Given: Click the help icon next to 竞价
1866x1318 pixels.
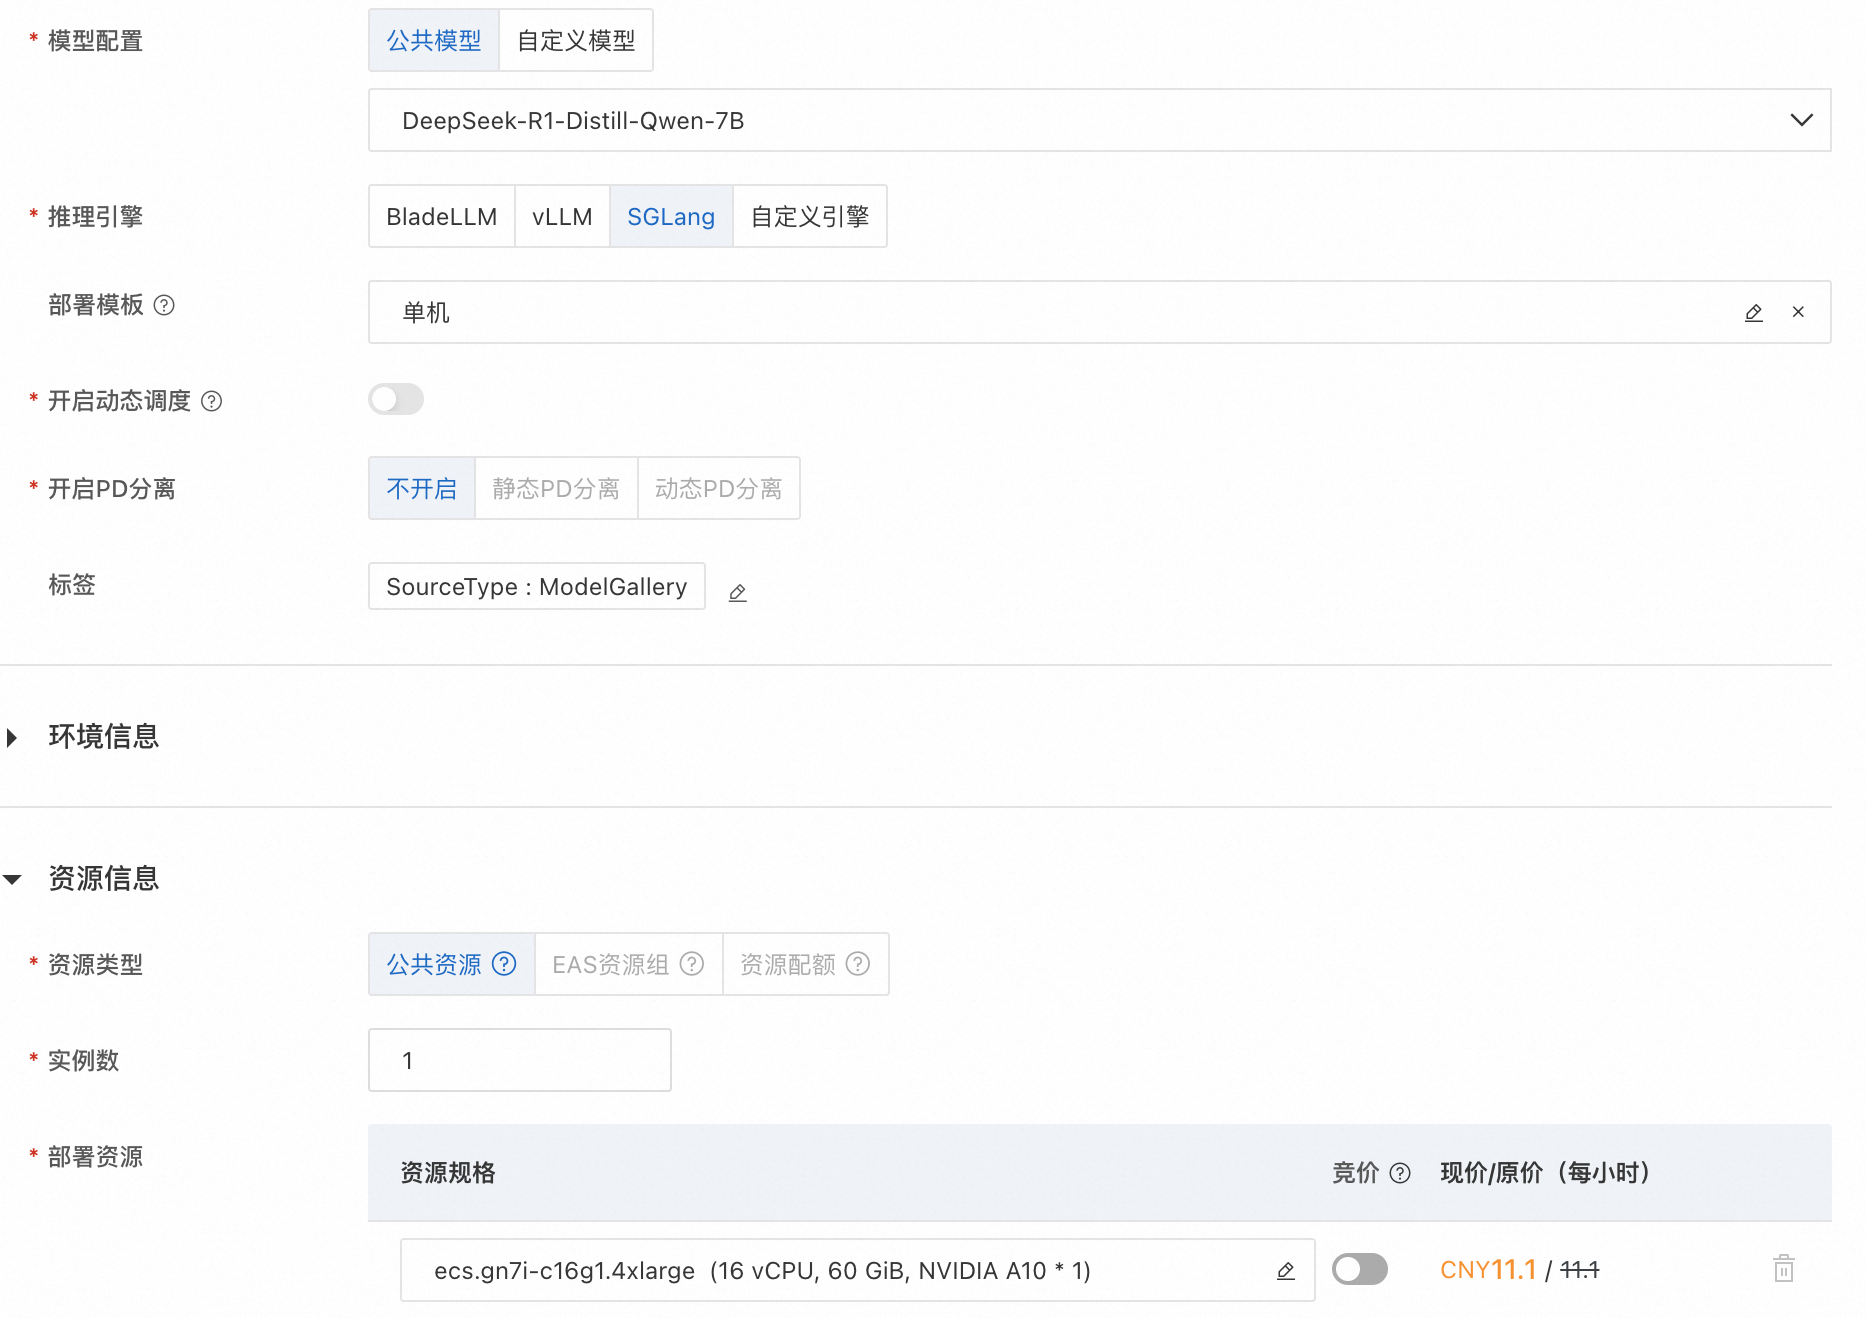Looking at the screenshot, I should click(x=1400, y=1173).
